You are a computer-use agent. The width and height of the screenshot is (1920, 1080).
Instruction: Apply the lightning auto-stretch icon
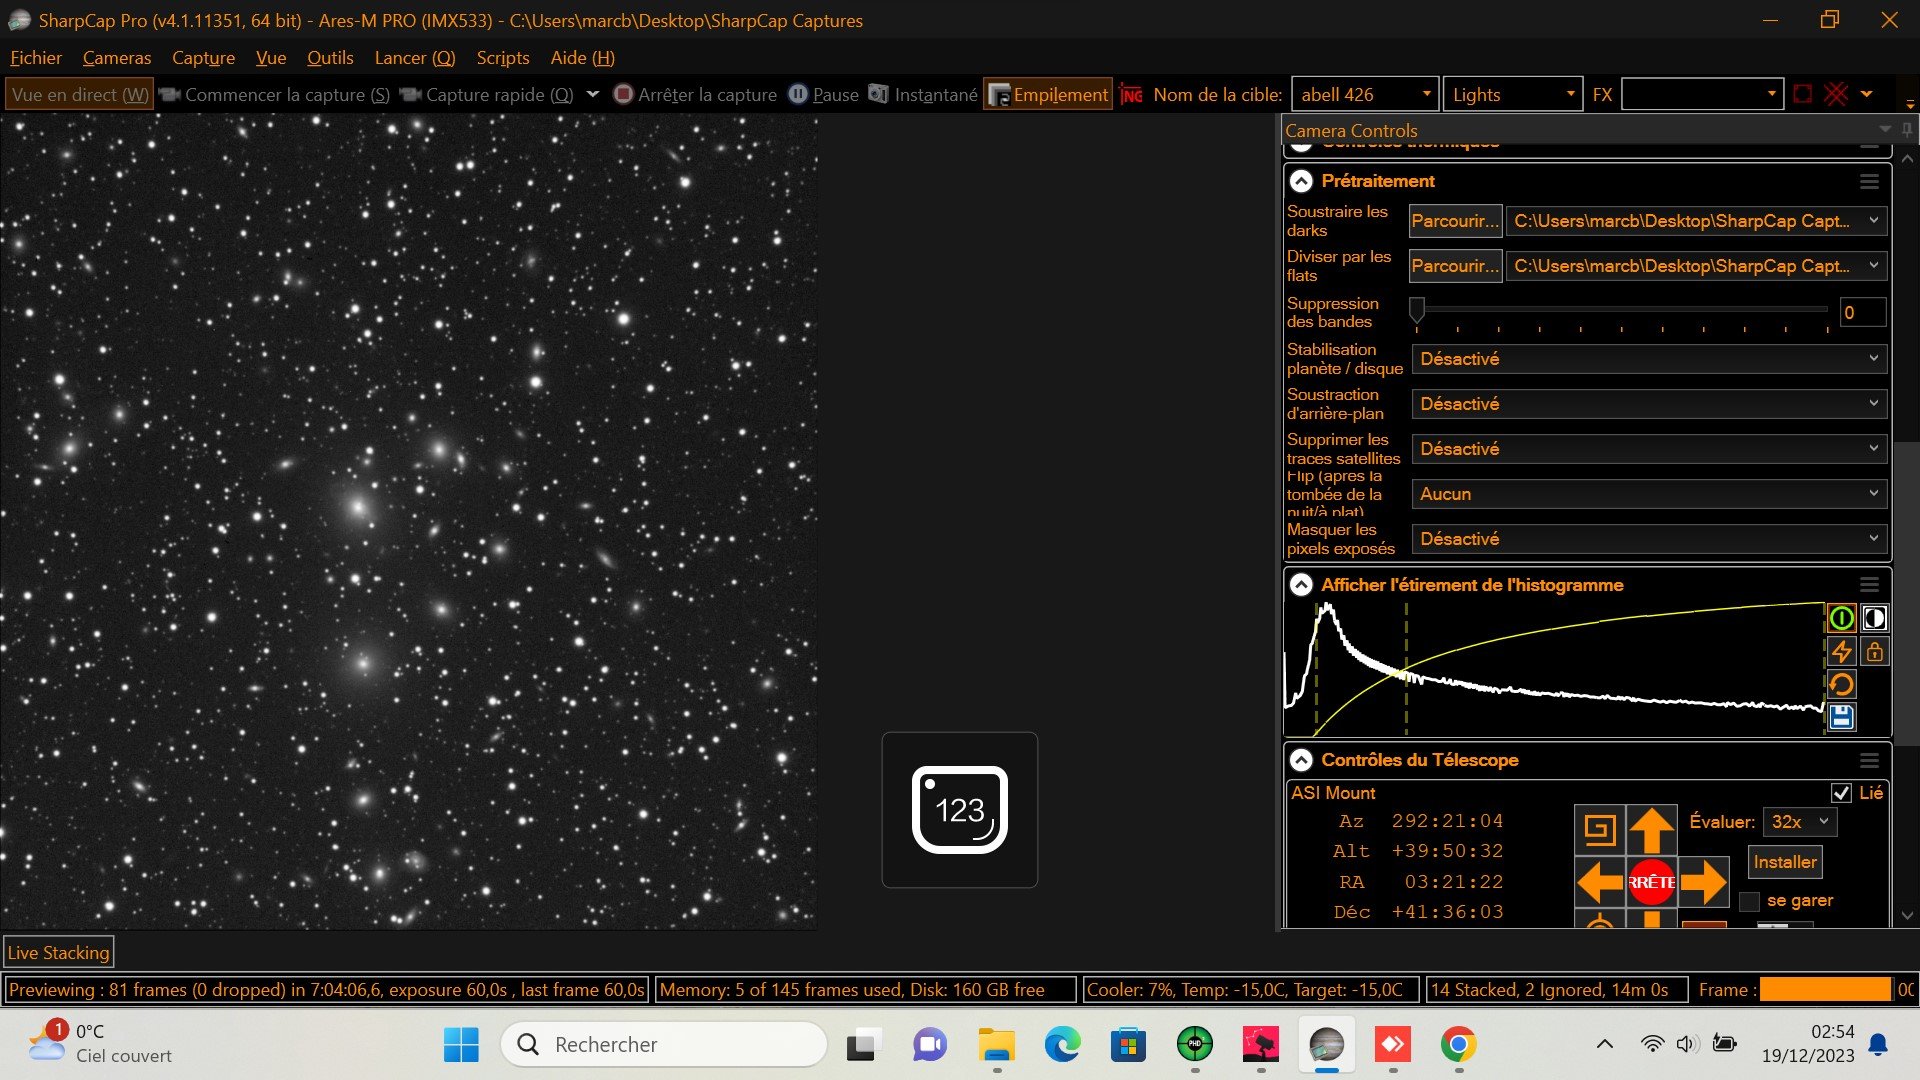[1841, 652]
